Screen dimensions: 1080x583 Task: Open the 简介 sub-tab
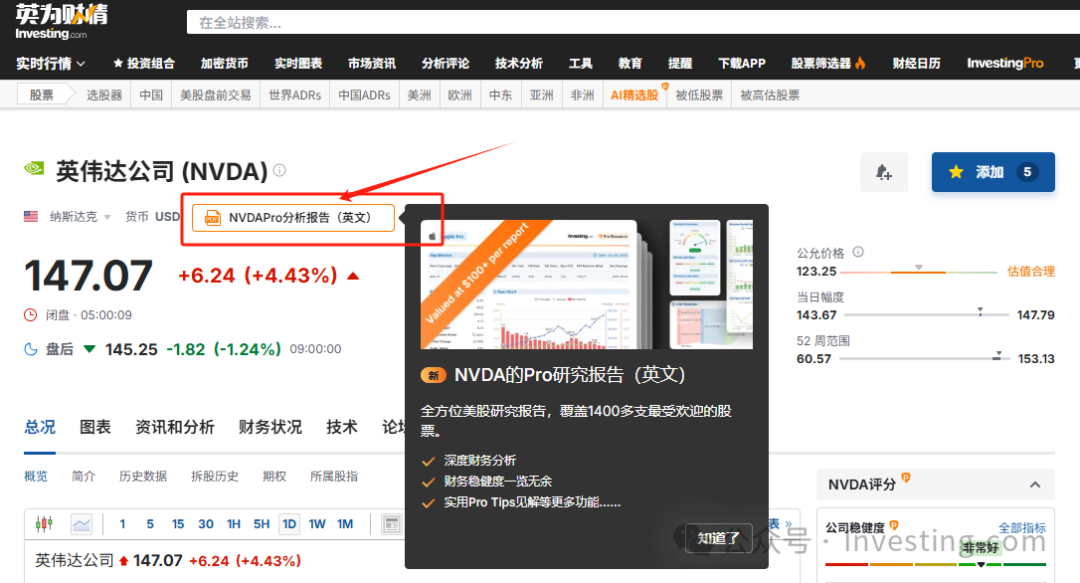click(x=83, y=476)
